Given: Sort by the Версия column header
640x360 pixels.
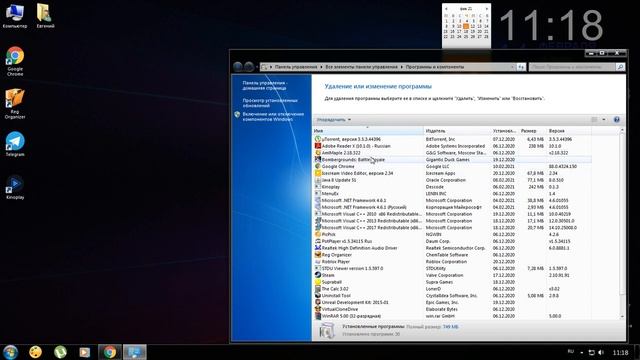Looking at the screenshot, I should coord(569,131).
